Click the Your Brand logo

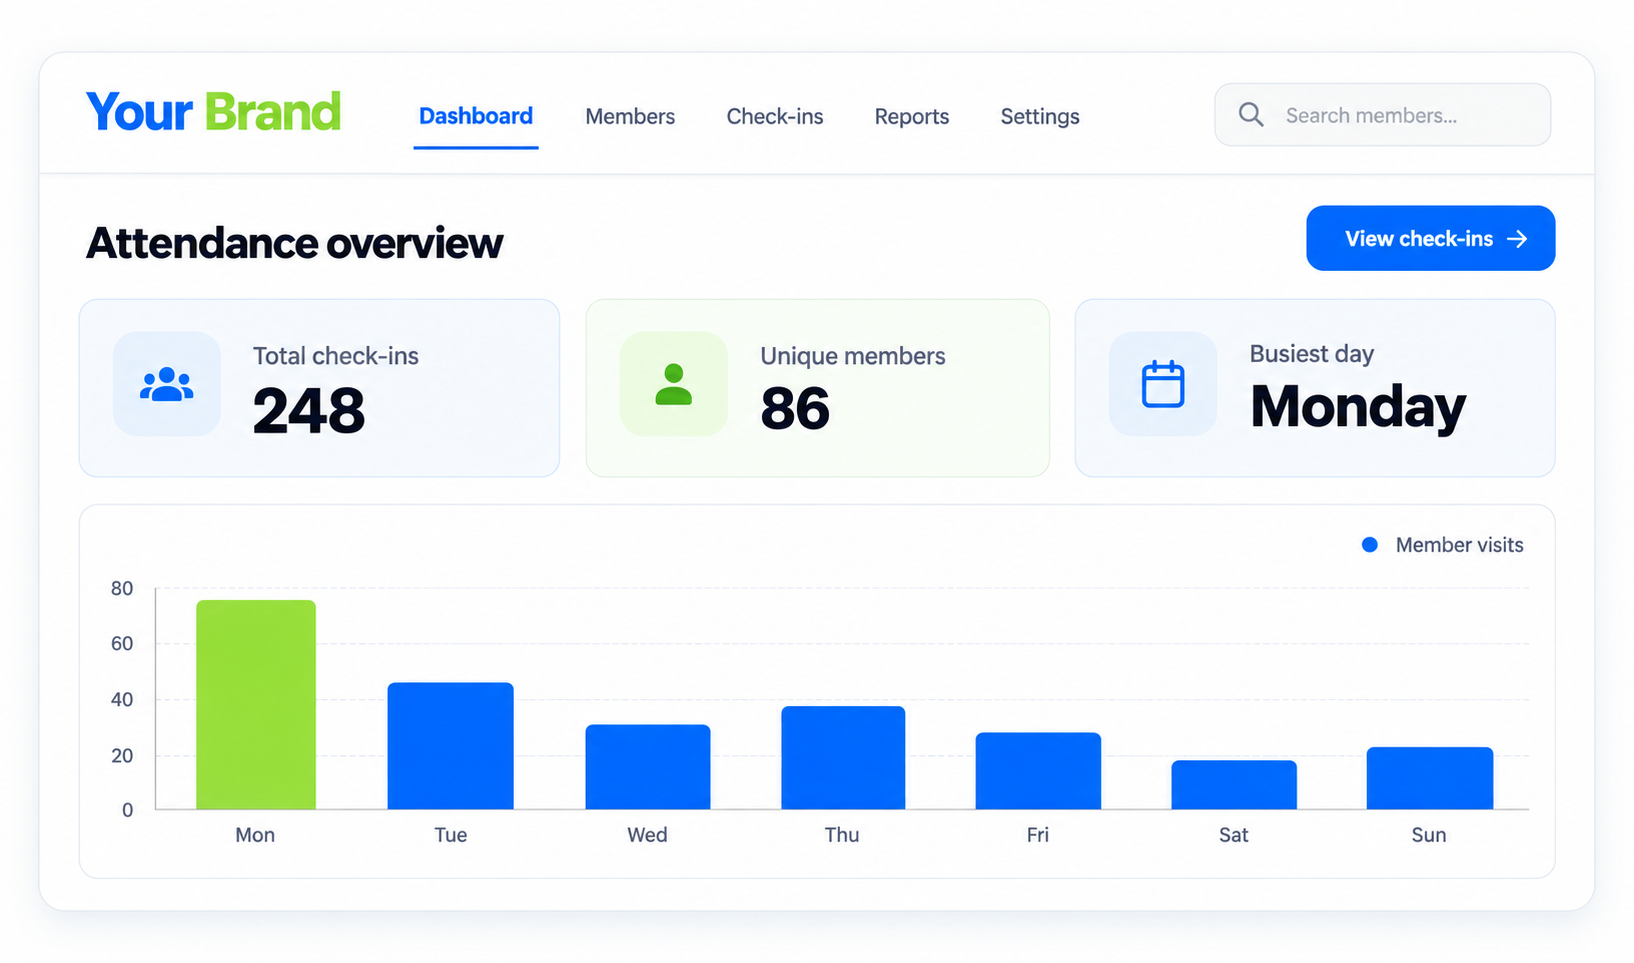213,112
